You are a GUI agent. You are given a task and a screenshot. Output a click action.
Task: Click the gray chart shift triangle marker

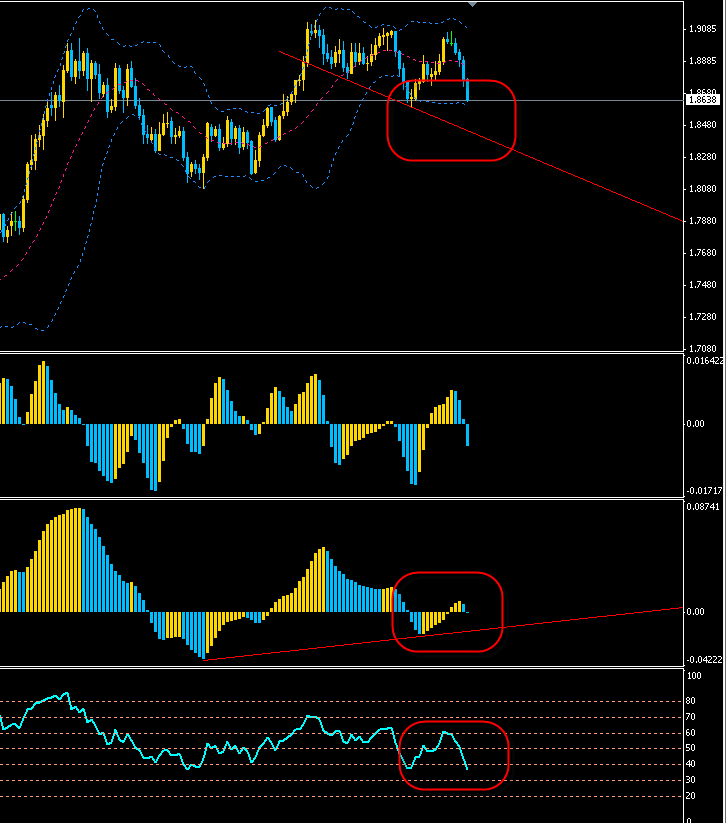pos(472,4)
